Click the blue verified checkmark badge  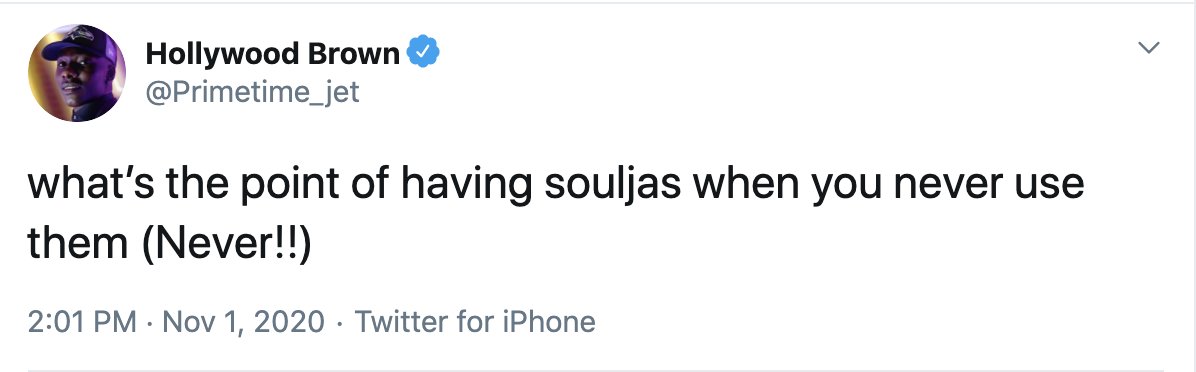coord(423,53)
